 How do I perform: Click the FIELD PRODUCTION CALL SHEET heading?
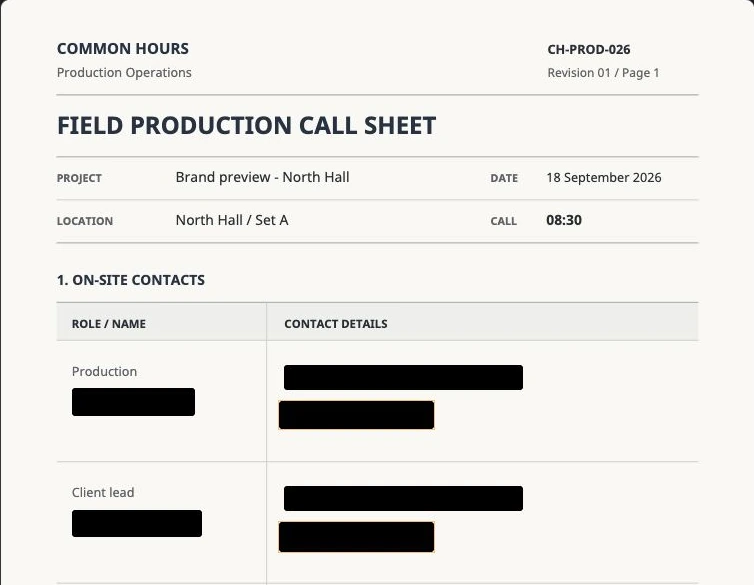(246, 125)
